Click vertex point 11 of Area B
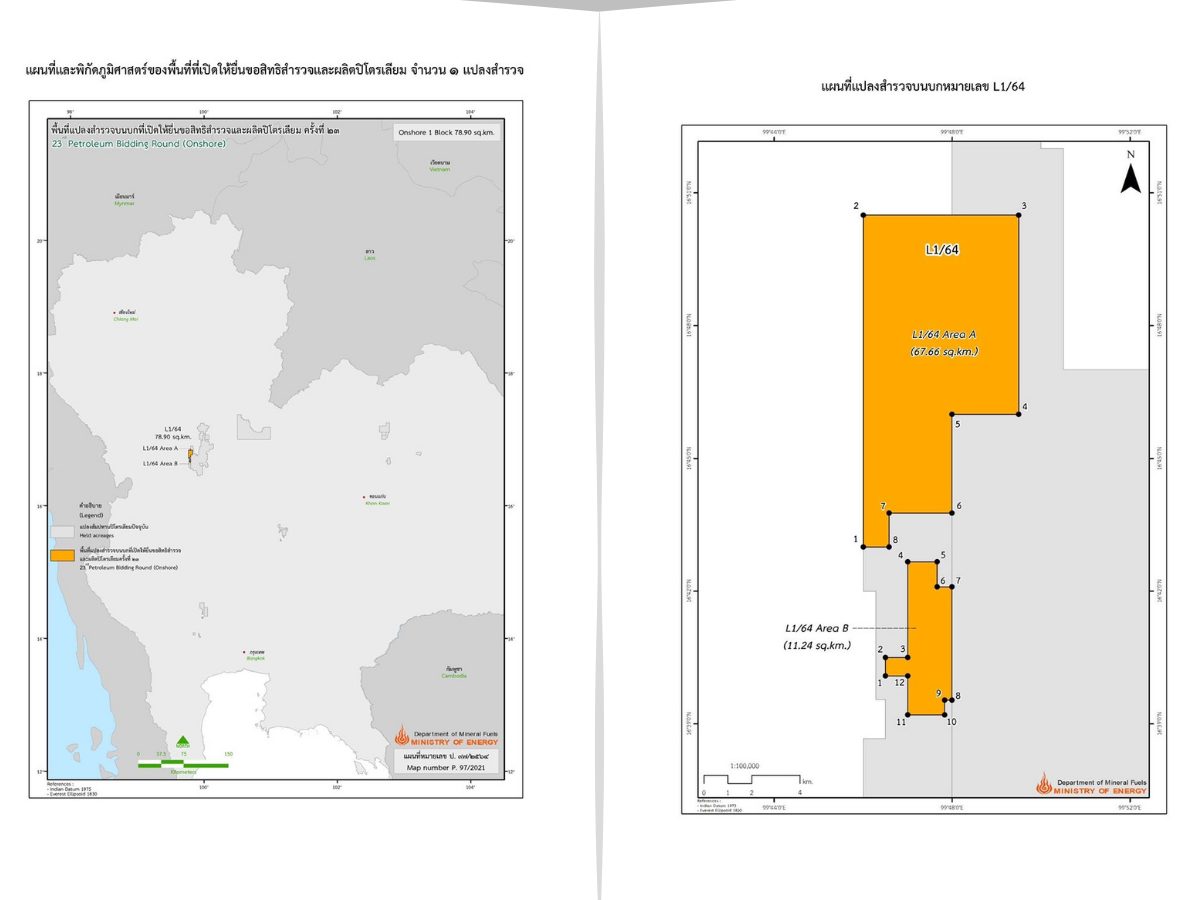Image resolution: width=1200 pixels, height=900 pixels. coord(908,714)
